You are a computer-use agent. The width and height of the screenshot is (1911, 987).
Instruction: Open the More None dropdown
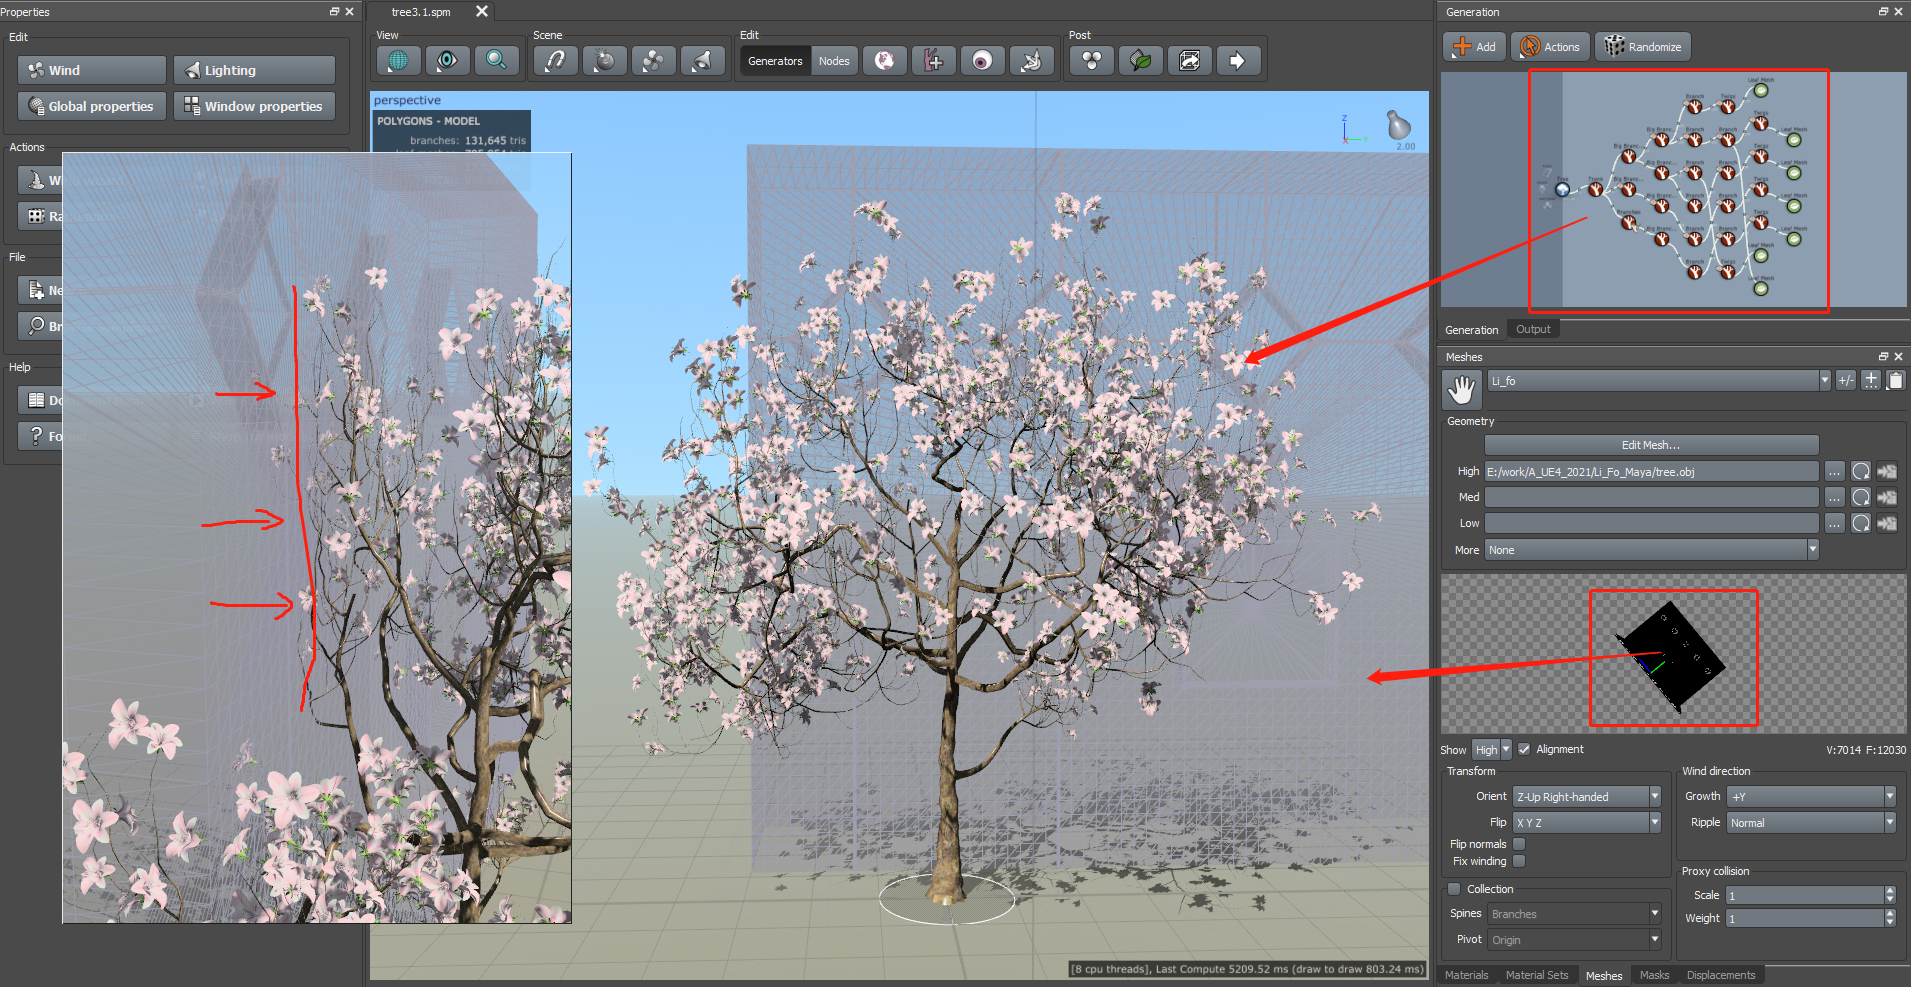pyautogui.click(x=1651, y=550)
